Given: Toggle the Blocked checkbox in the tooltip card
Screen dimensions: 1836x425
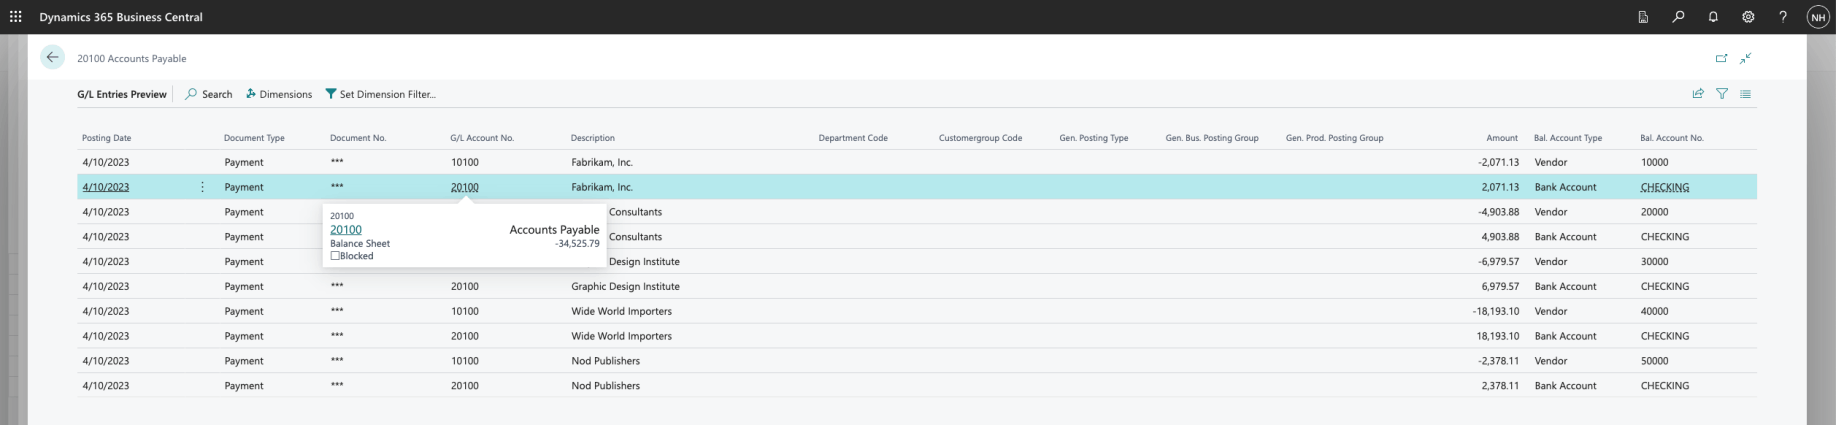Looking at the screenshot, I should (335, 256).
